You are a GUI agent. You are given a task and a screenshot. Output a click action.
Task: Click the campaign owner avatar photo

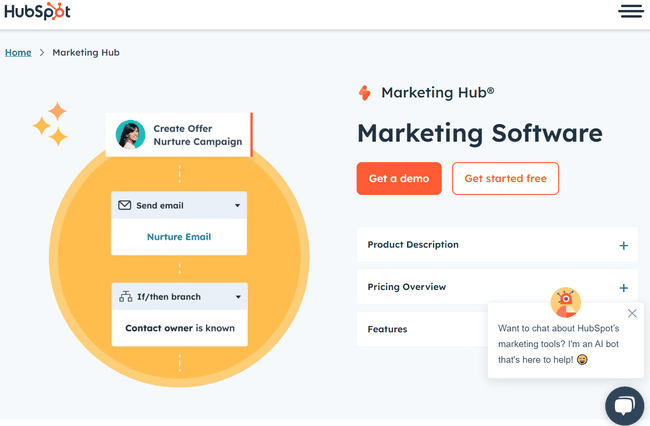coord(130,135)
